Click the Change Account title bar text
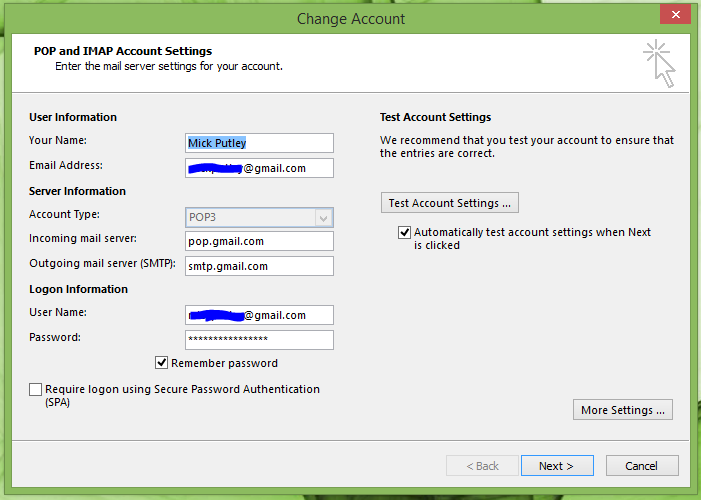This screenshot has height=500, width=701. click(351, 19)
